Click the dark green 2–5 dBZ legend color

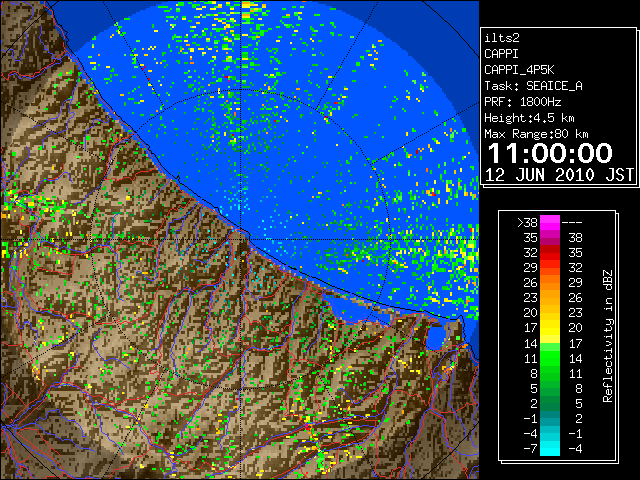pos(550,403)
